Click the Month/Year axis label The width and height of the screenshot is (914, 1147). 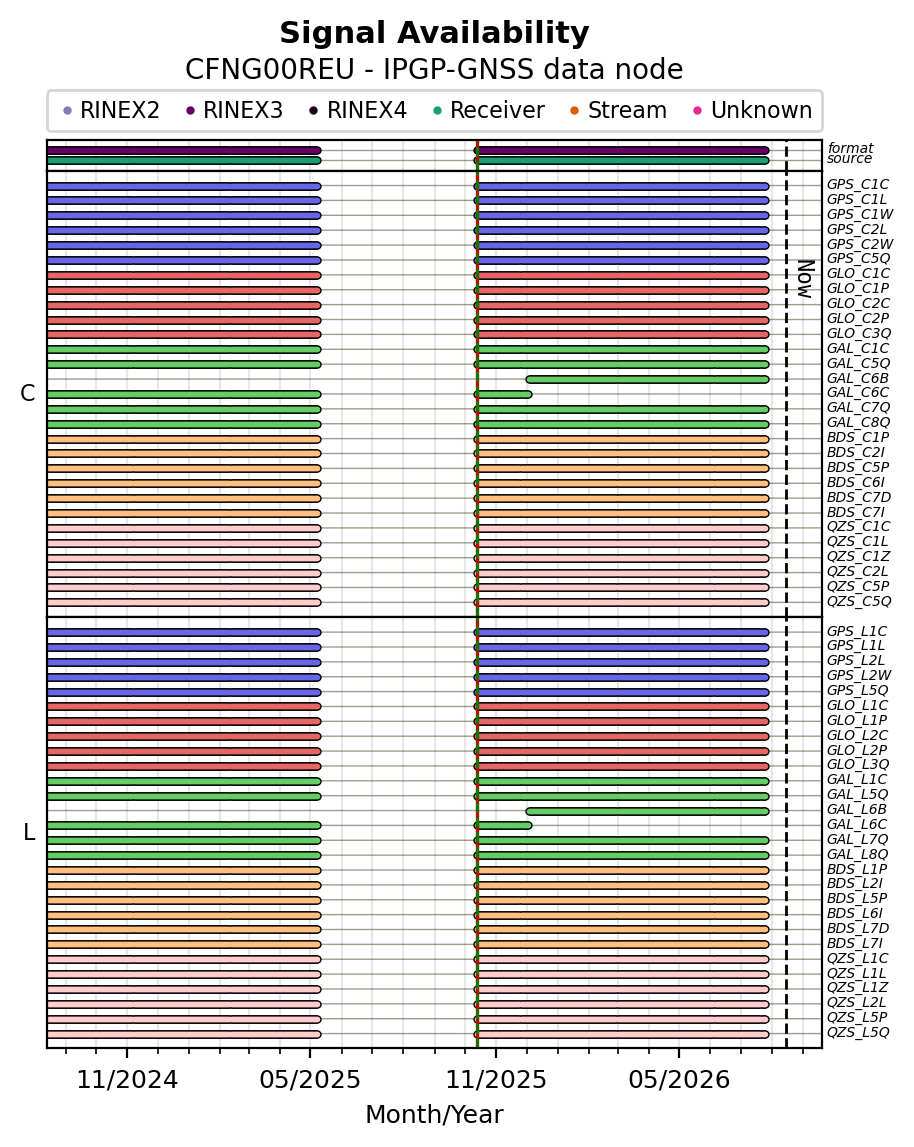click(435, 1115)
